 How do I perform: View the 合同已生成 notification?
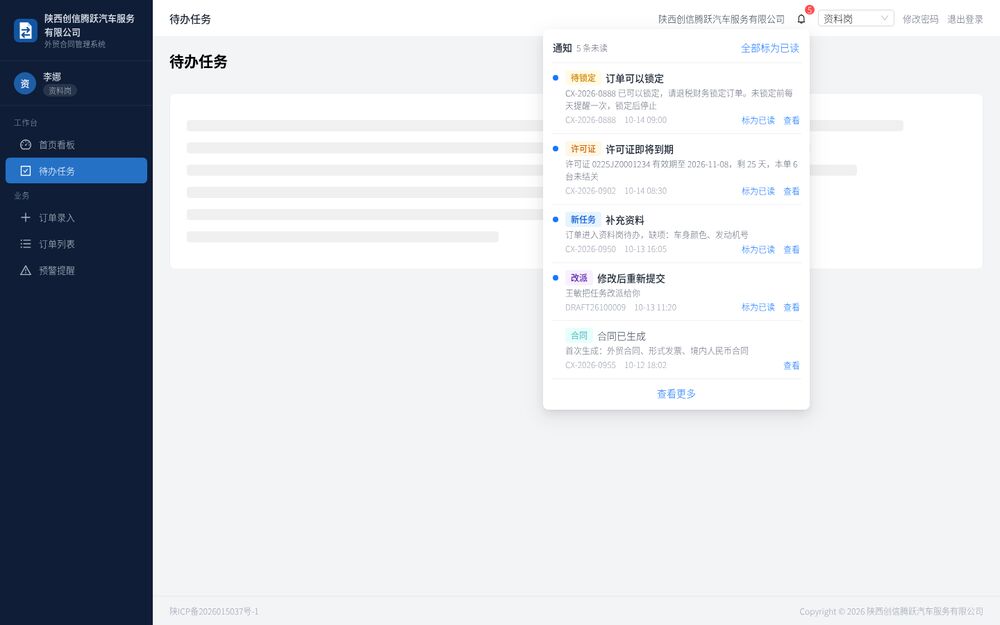(791, 365)
